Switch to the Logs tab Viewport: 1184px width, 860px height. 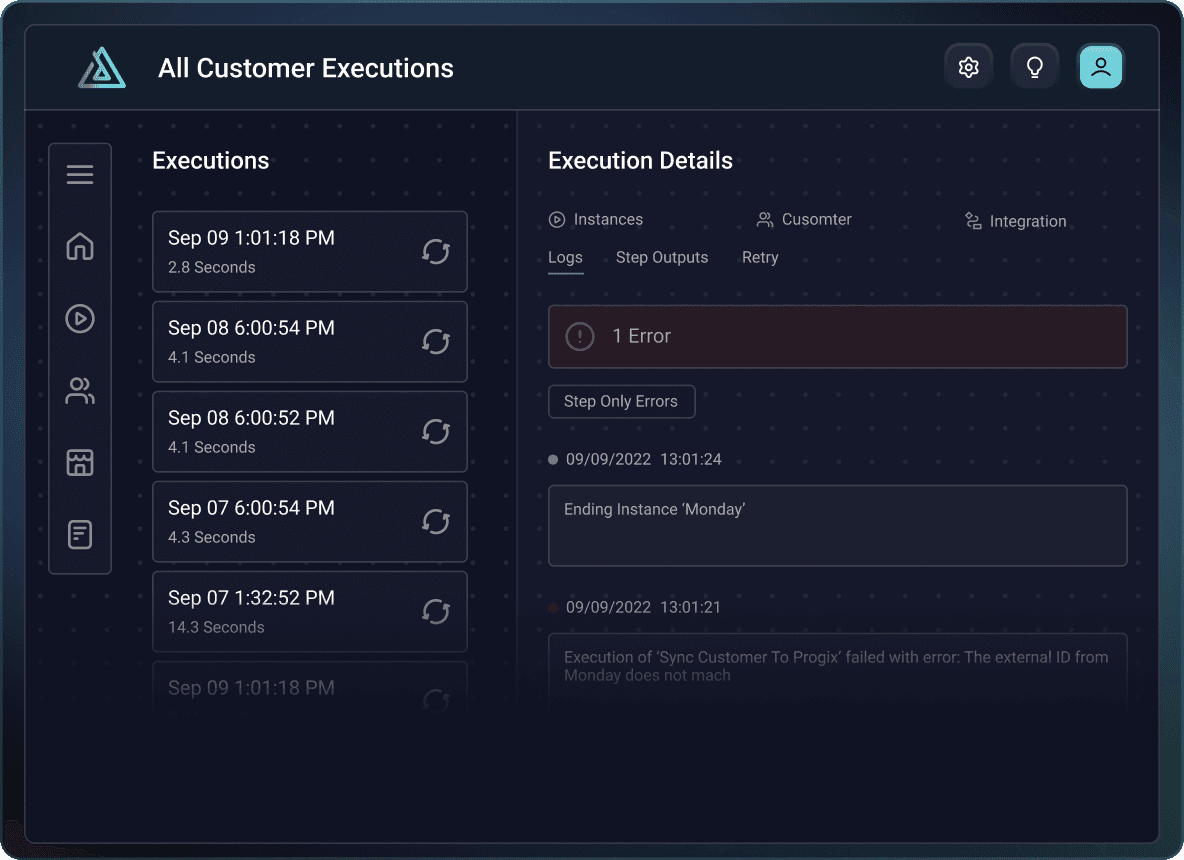pos(566,257)
